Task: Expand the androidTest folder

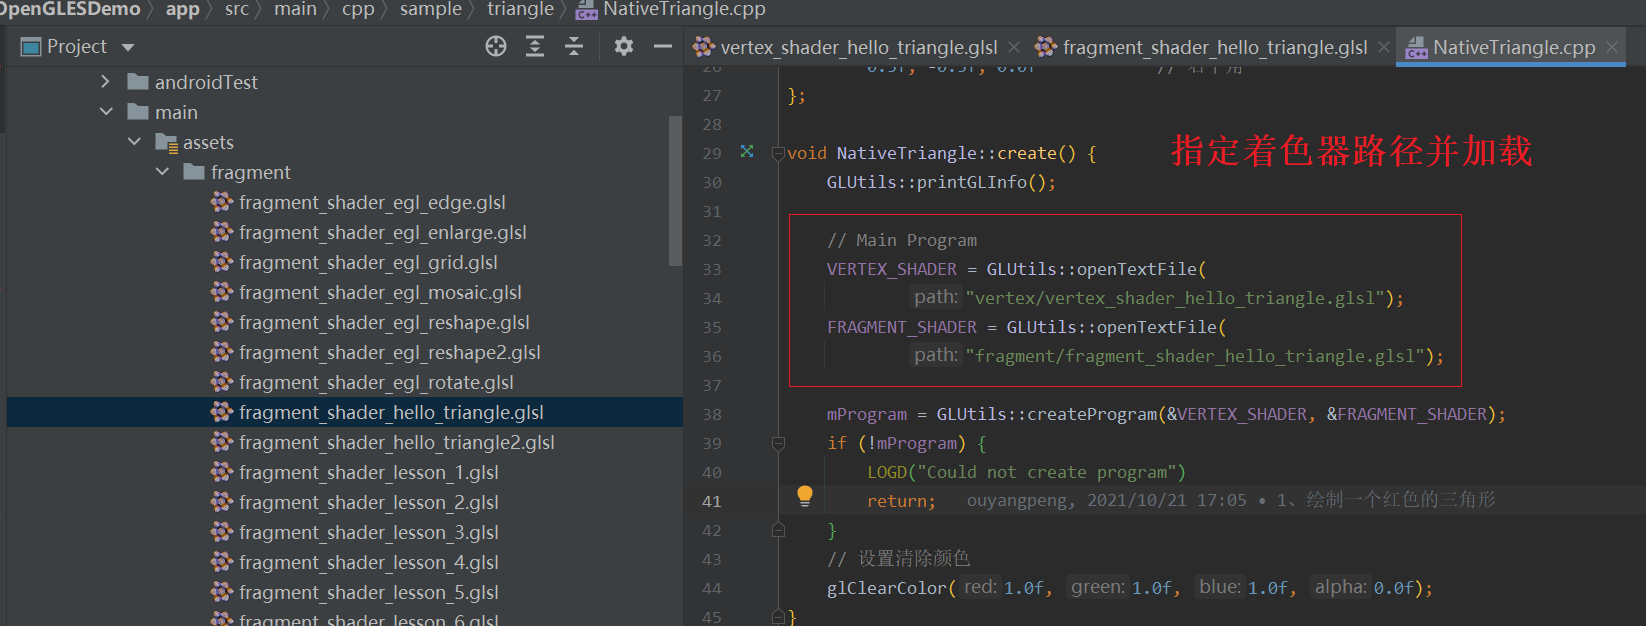Action: (x=105, y=82)
